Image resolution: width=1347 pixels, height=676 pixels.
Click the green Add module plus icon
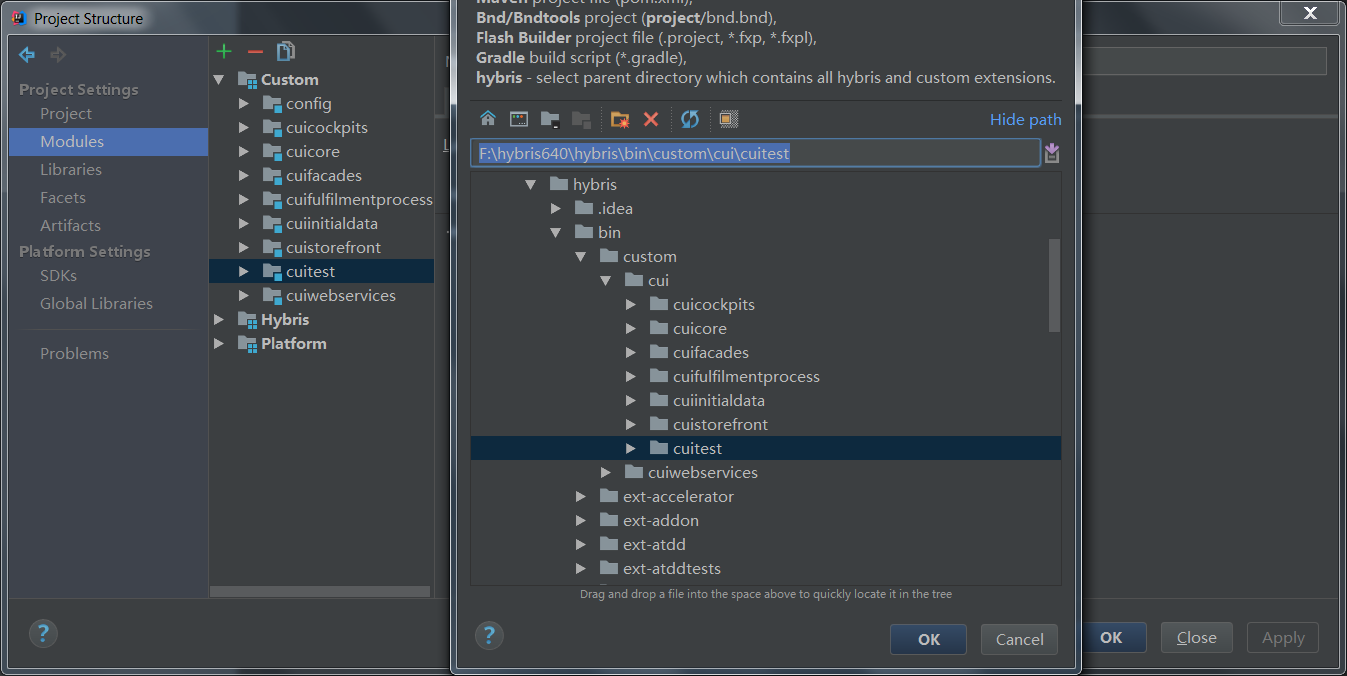224,51
